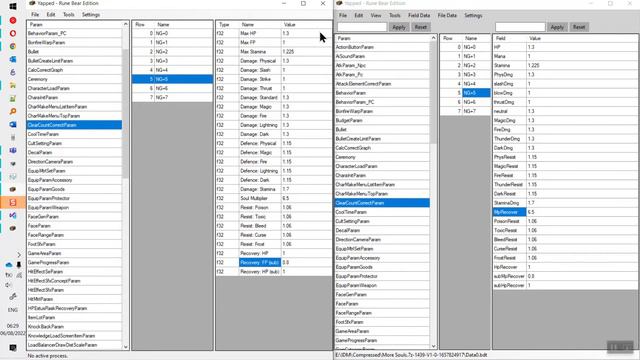Click Apply next to the param filter box
The height and width of the screenshot is (360, 640).
[x=399, y=27]
